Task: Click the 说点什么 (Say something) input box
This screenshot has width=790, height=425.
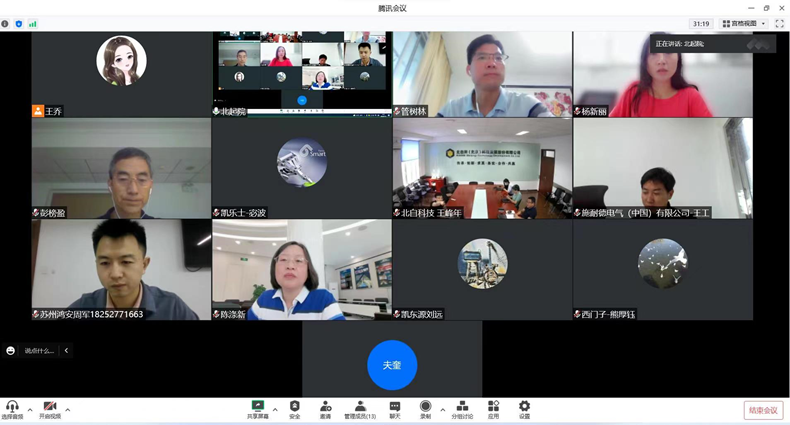Action: (41, 351)
